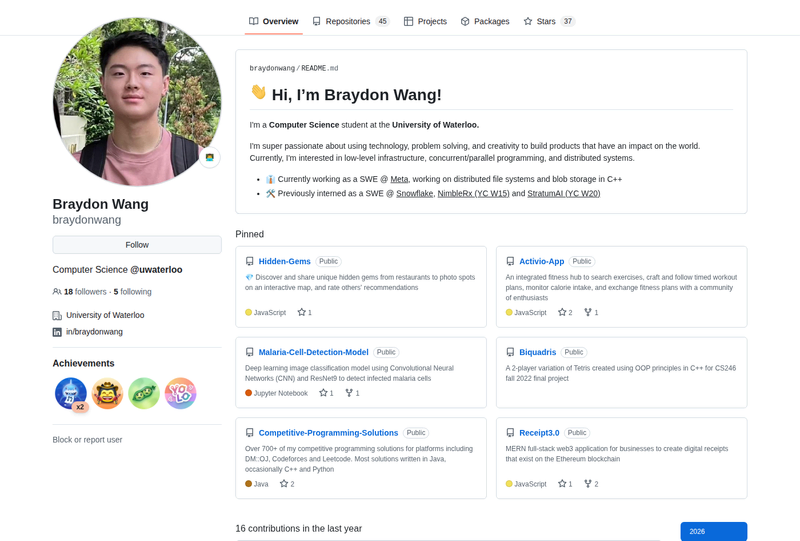Viewport: 800px width, 541px height.
Task: Click the Java brown language dot
Action: [x=248, y=484]
